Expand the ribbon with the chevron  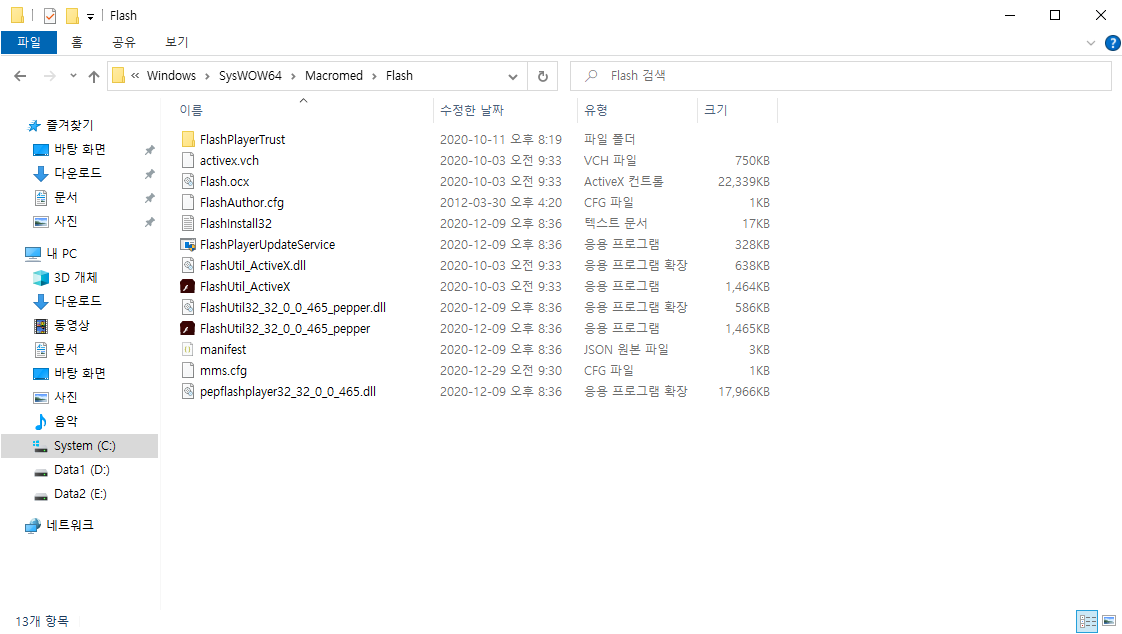point(1091,43)
